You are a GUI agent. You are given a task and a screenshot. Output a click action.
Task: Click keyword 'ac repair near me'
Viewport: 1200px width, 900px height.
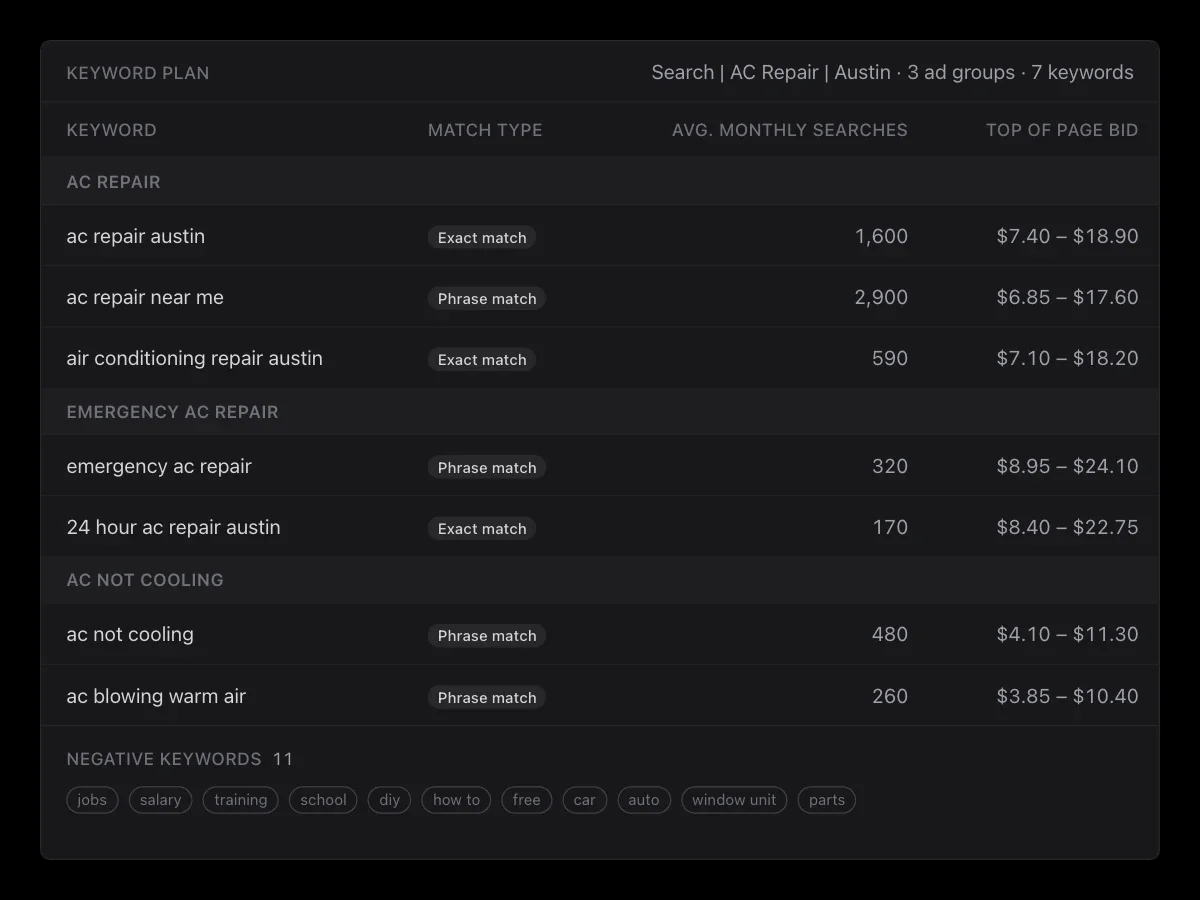coord(145,298)
